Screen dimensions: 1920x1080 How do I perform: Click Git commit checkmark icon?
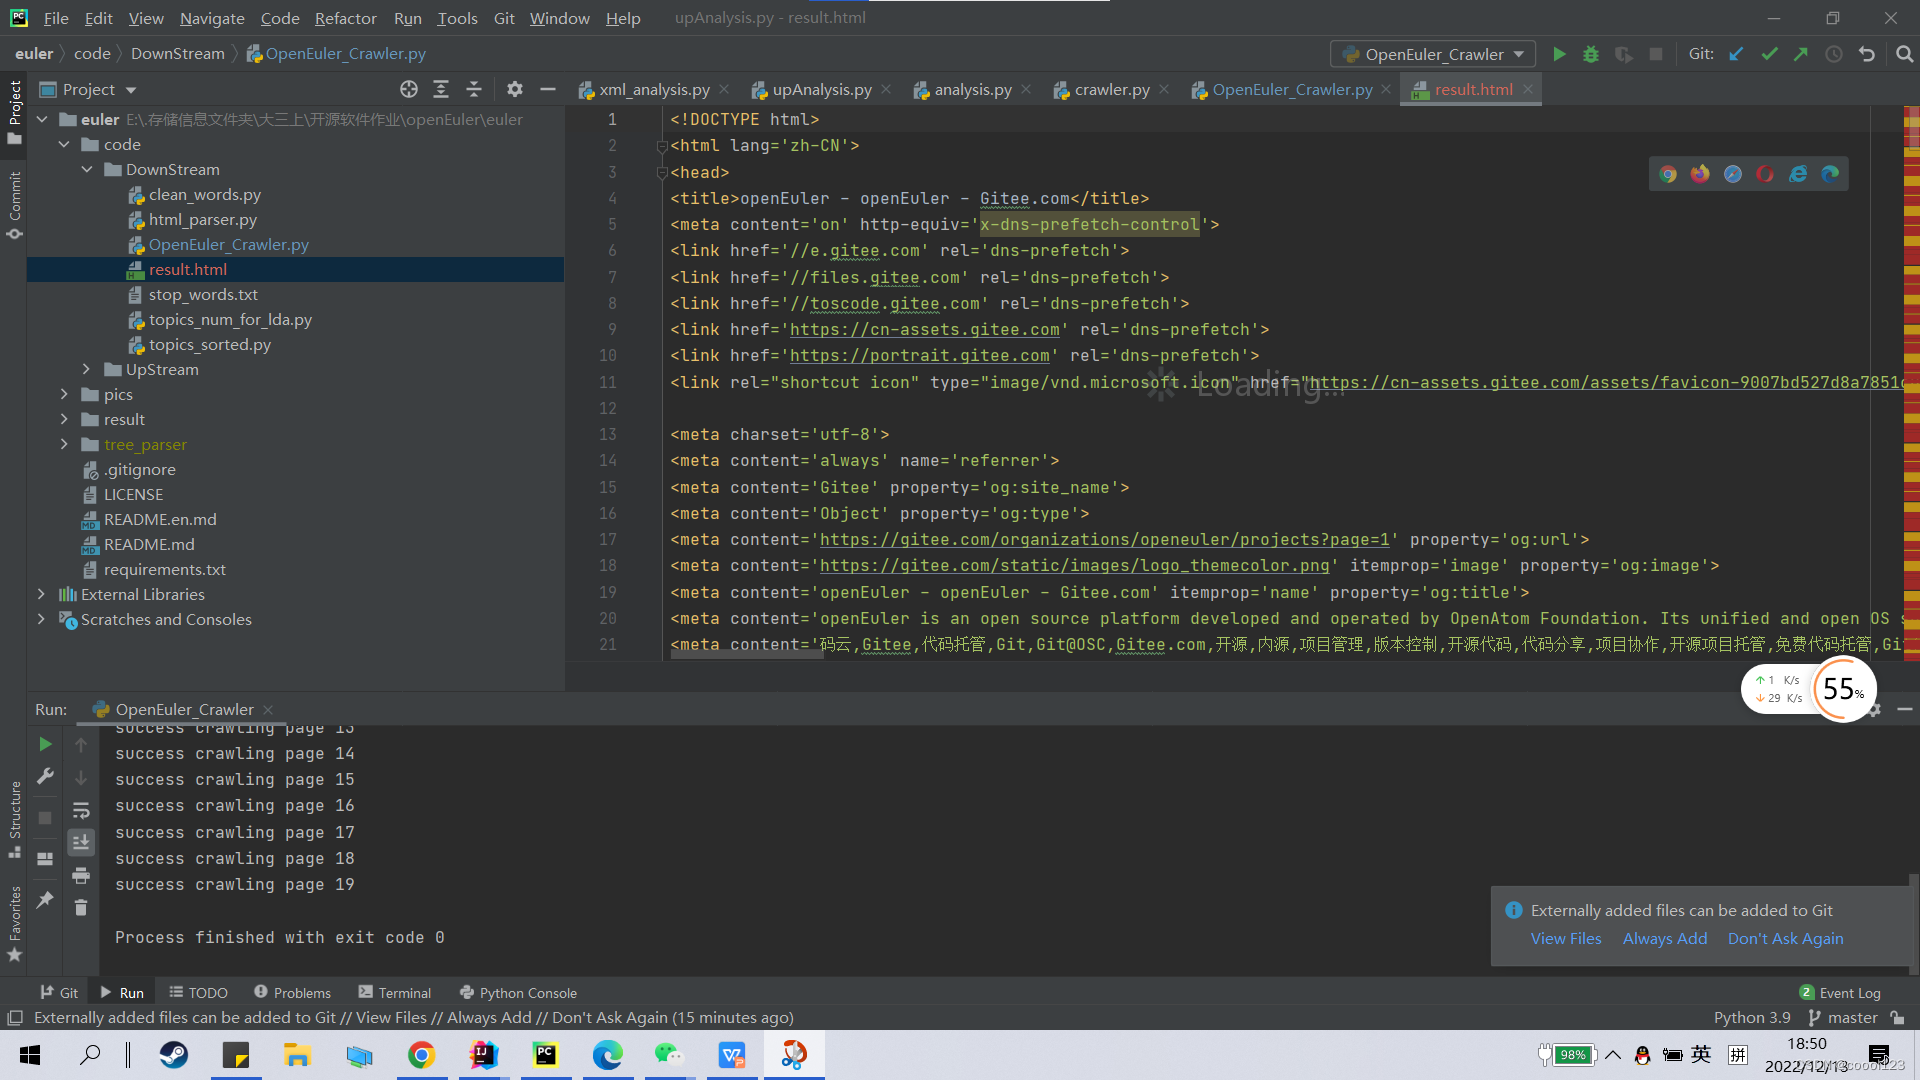1769,54
